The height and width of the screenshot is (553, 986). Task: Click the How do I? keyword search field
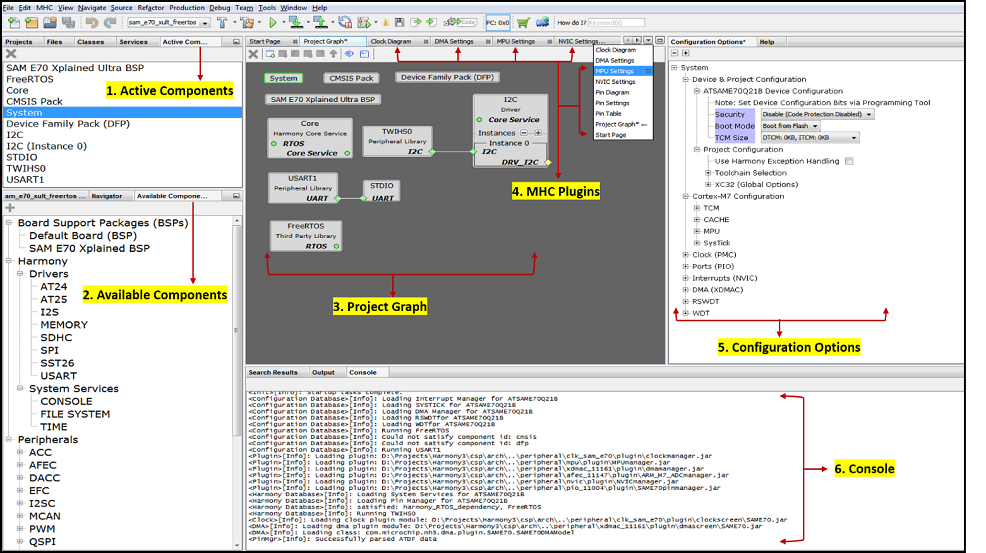pos(616,23)
